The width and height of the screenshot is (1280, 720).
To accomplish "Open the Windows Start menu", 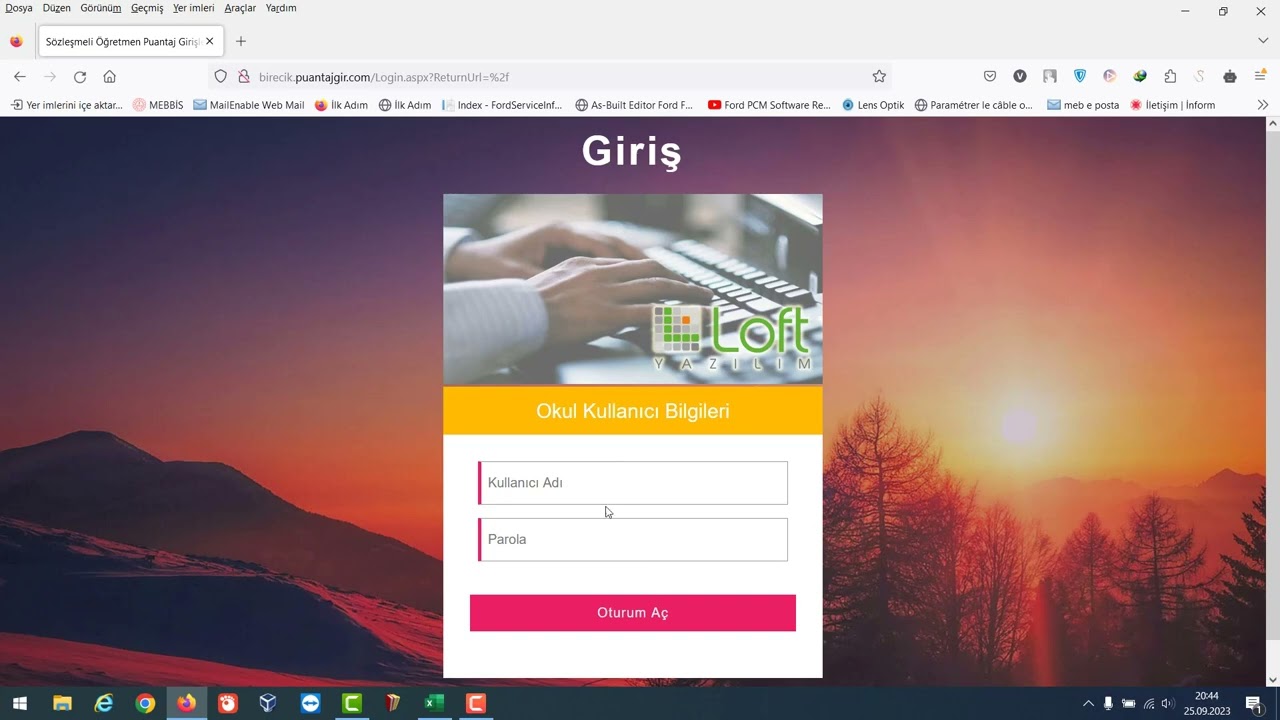I will [x=19, y=703].
